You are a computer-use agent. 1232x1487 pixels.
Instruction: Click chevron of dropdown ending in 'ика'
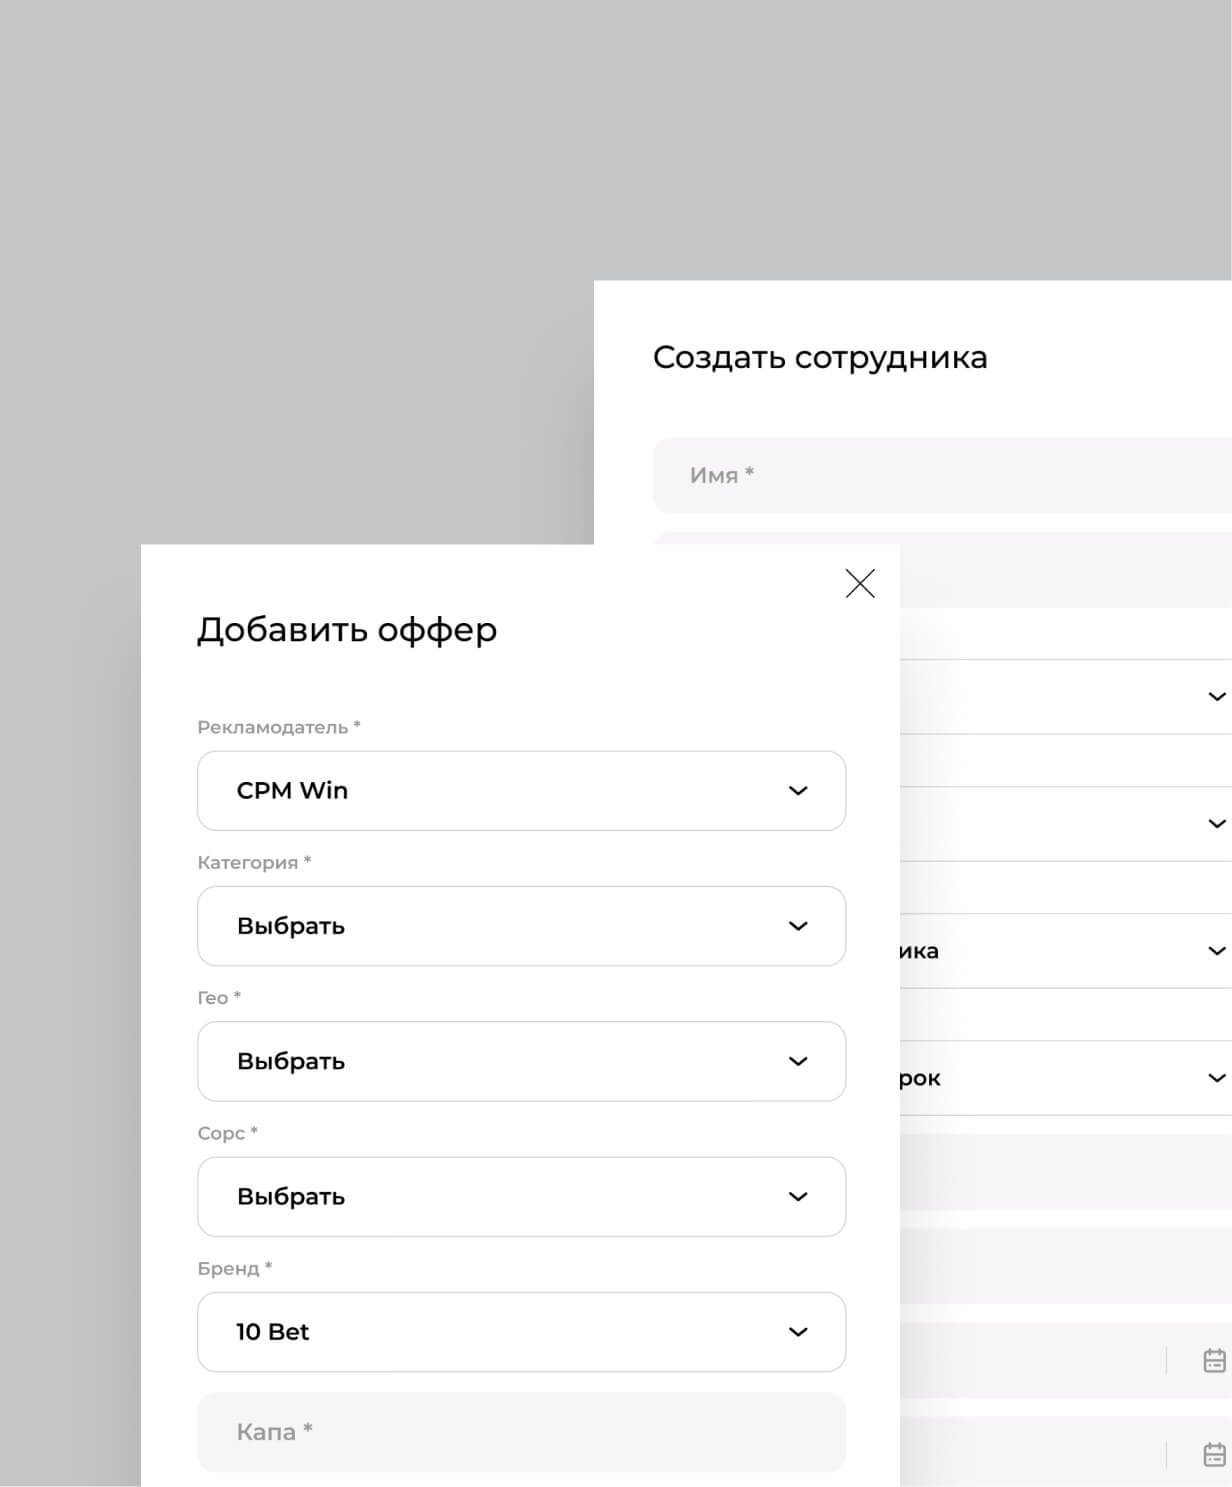pos(1215,951)
